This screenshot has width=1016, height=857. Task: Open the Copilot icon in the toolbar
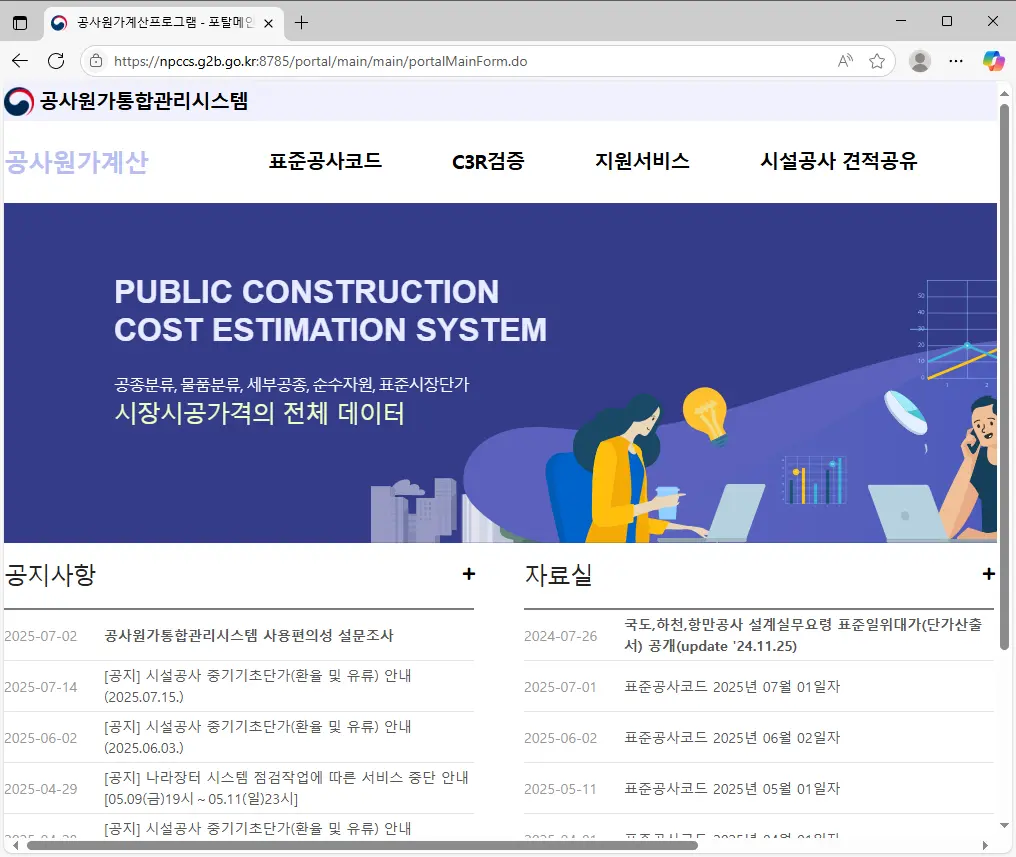point(994,61)
